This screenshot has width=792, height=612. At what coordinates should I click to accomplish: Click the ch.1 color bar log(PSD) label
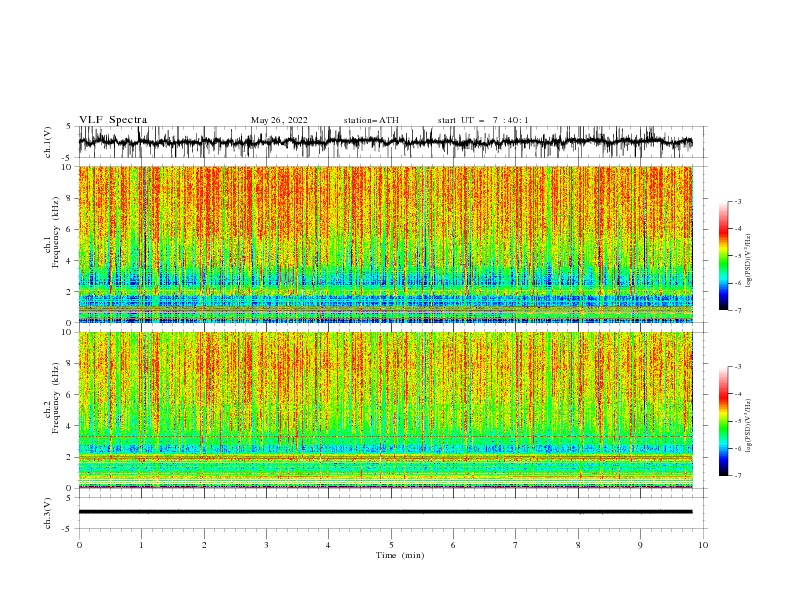point(749,261)
